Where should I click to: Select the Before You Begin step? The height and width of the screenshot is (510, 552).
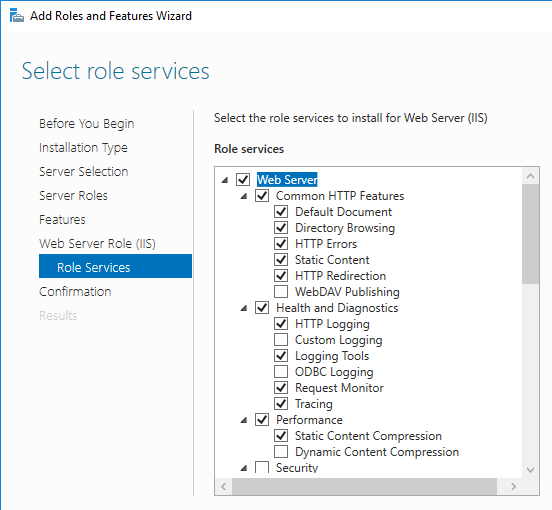(x=87, y=124)
